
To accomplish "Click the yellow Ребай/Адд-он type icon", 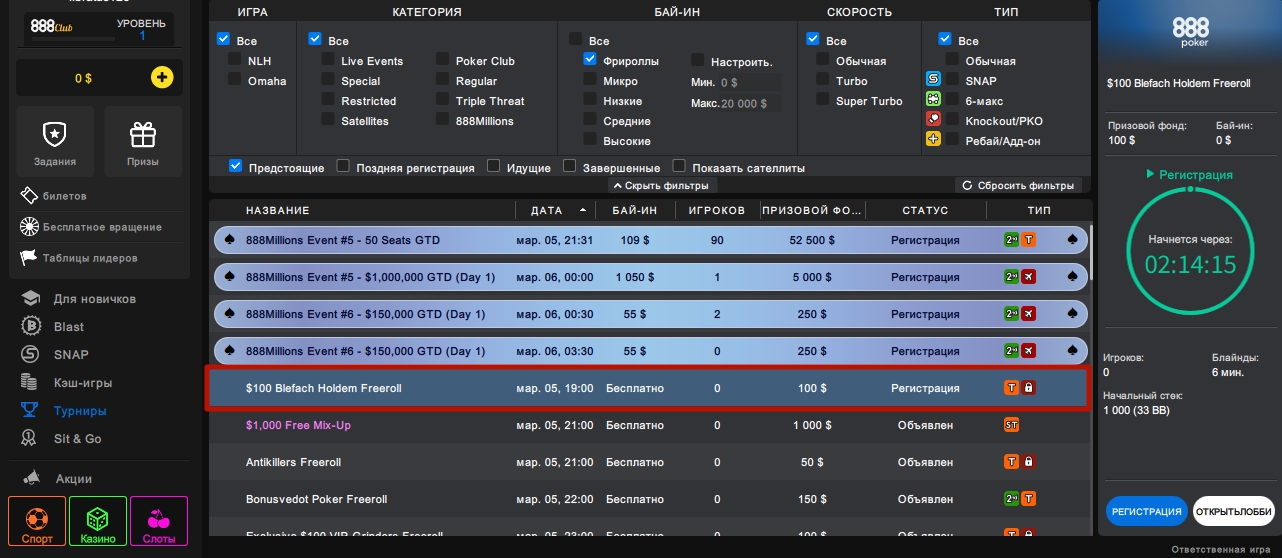I will (x=934, y=139).
